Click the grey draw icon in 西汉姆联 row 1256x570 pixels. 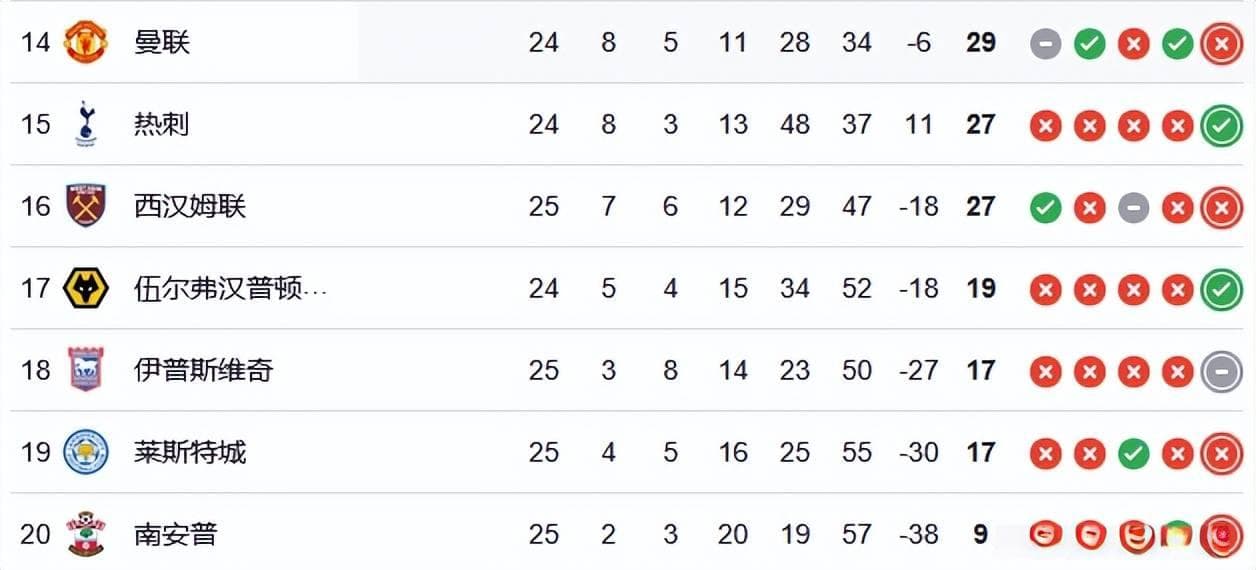tap(1133, 207)
